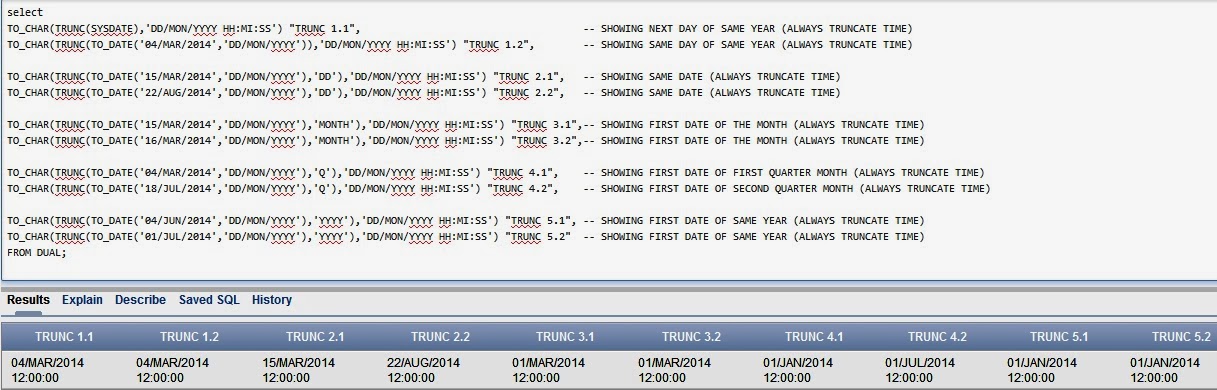
Task: Select the TRUNC 2.2 column header
Action: tap(440, 336)
